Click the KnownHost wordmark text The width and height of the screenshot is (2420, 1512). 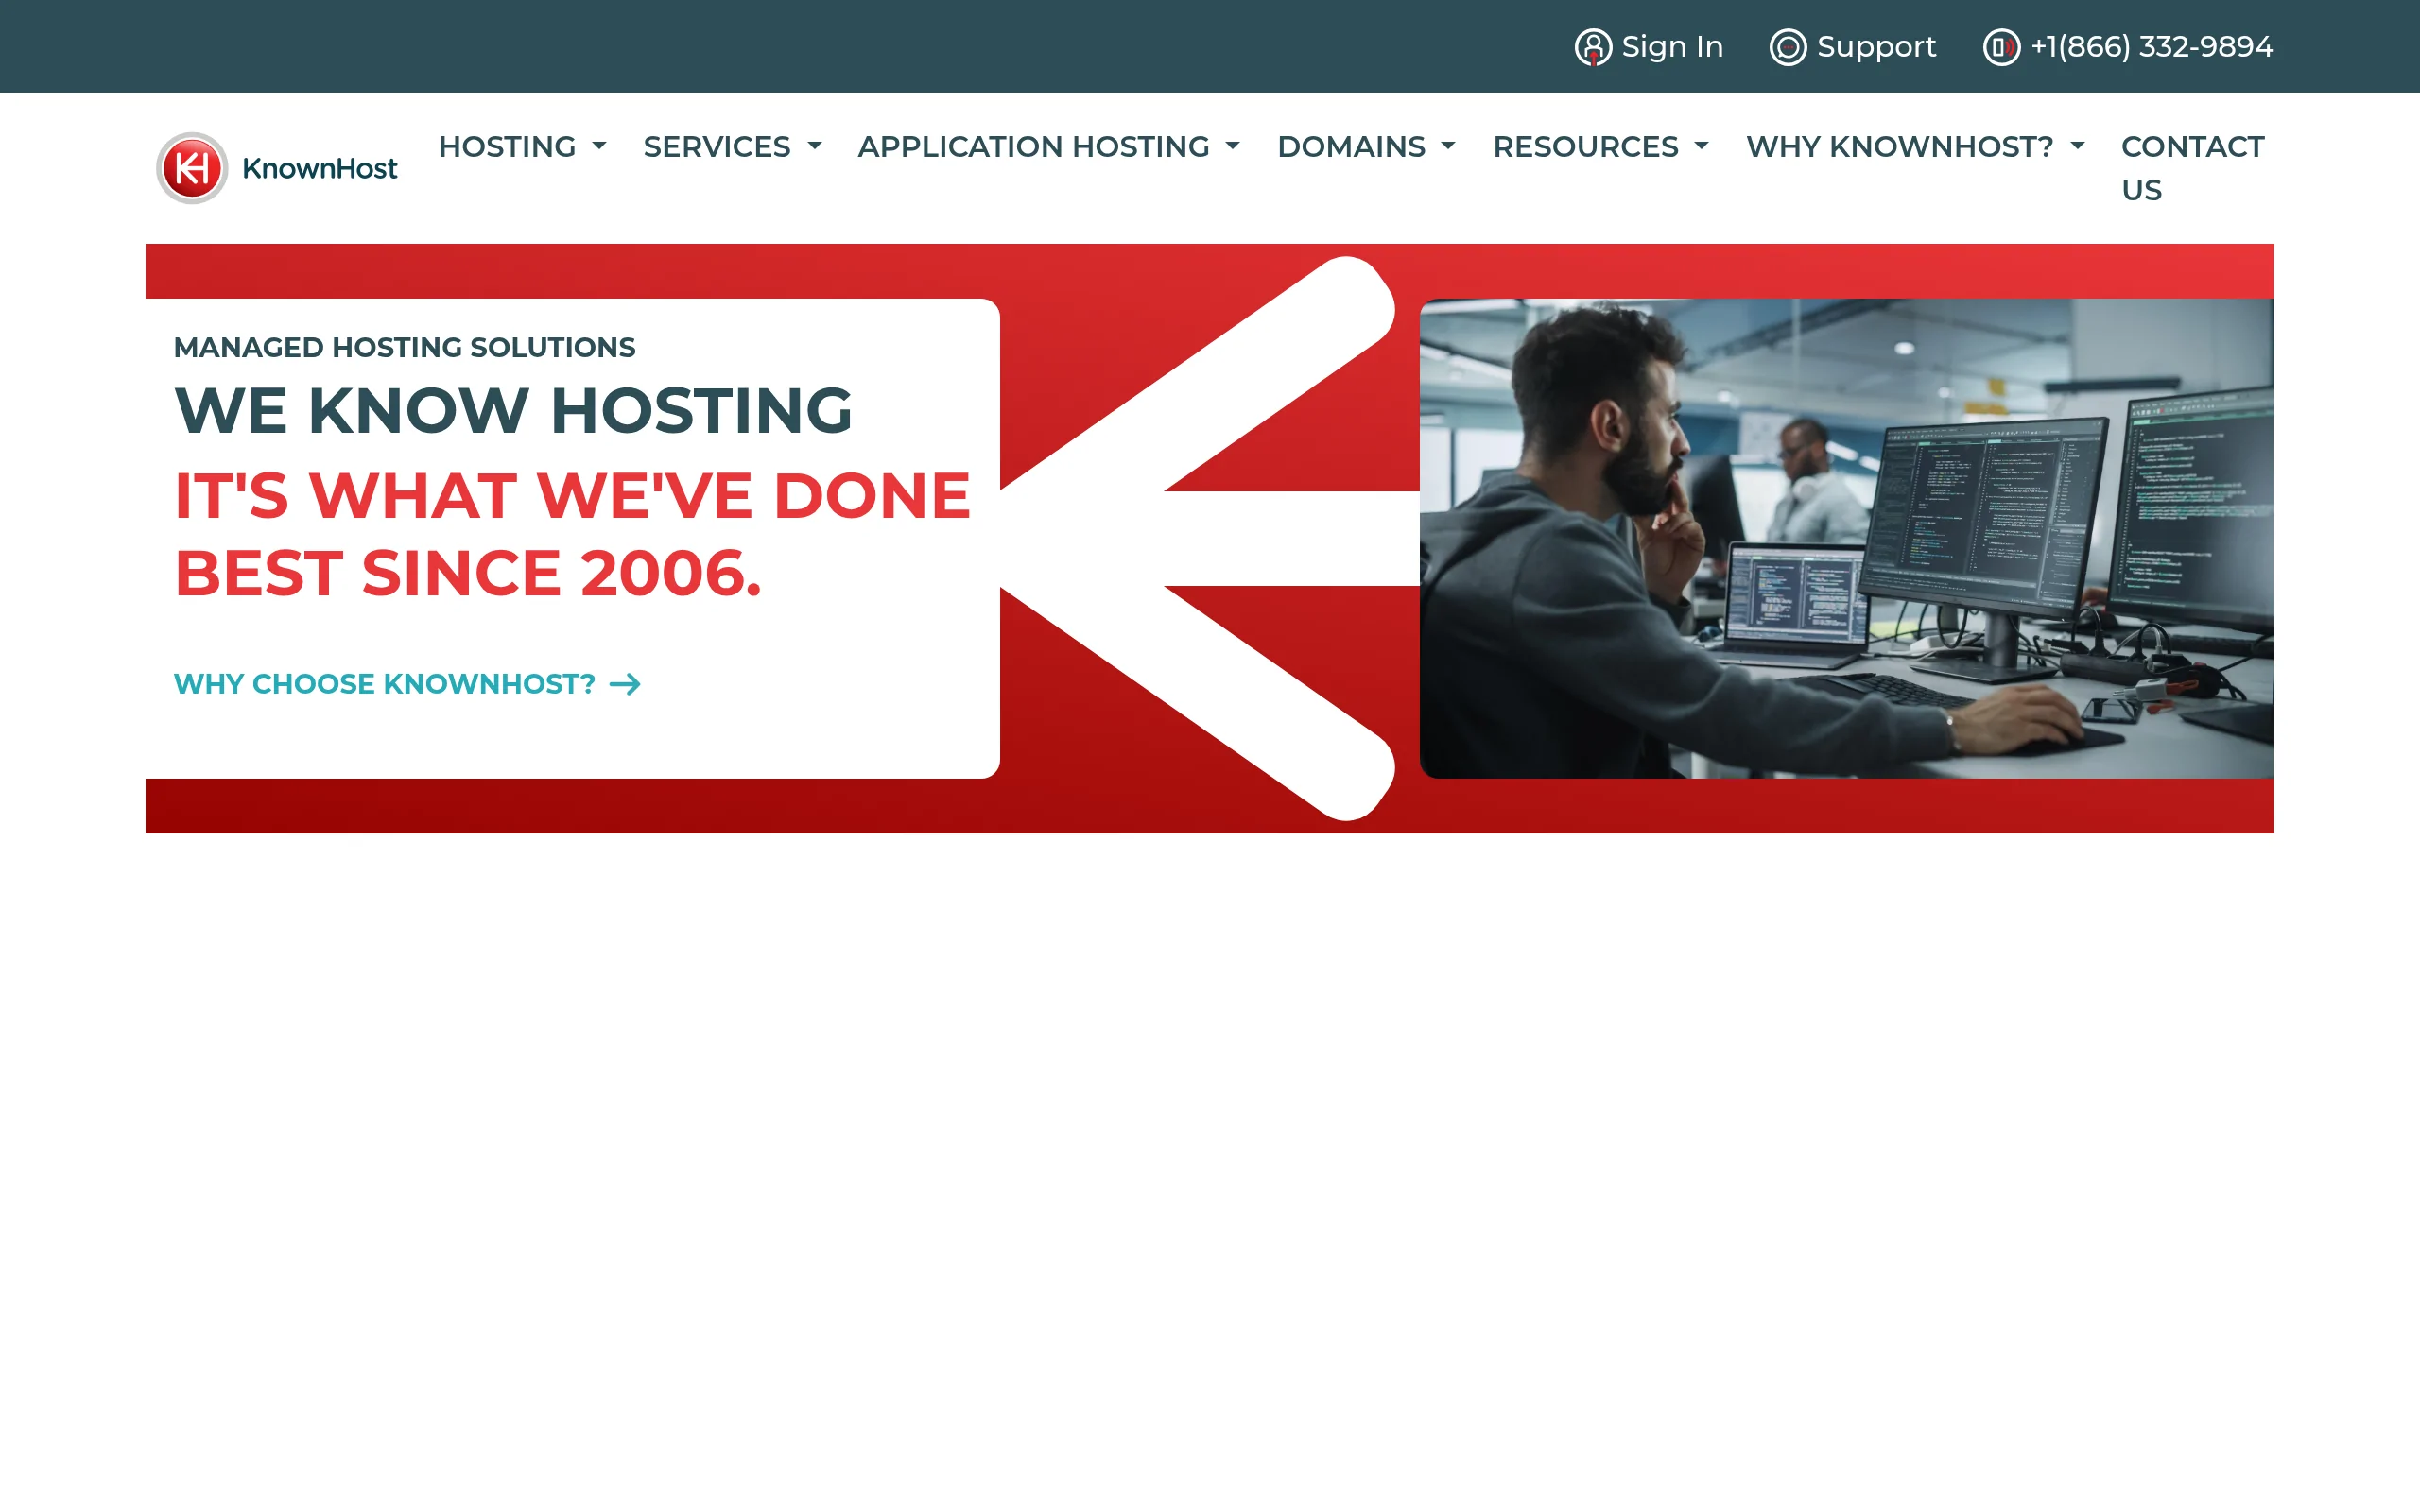tap(320, 168)
